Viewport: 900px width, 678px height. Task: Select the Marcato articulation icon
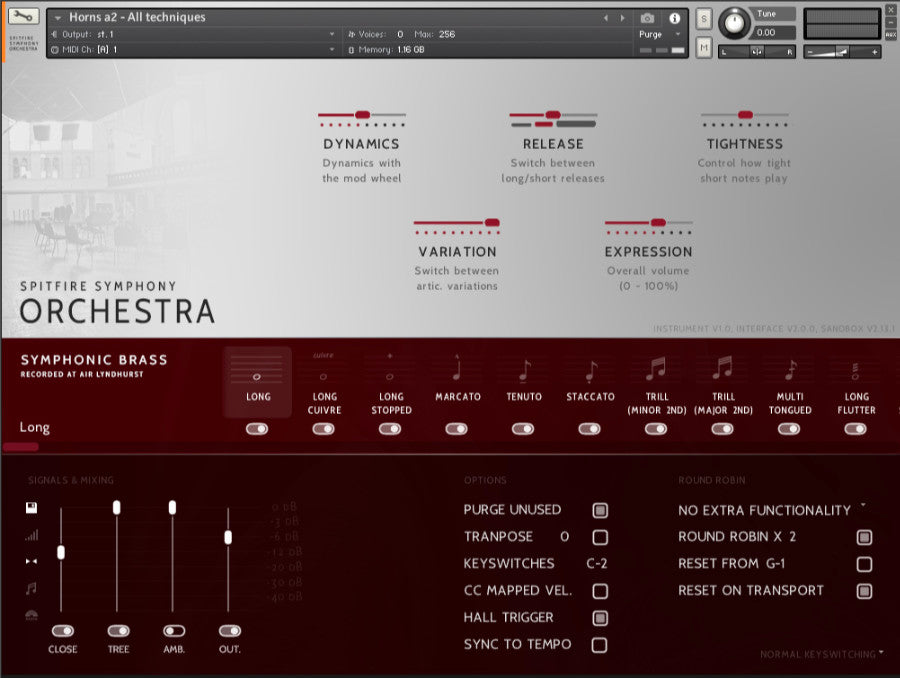457,369
